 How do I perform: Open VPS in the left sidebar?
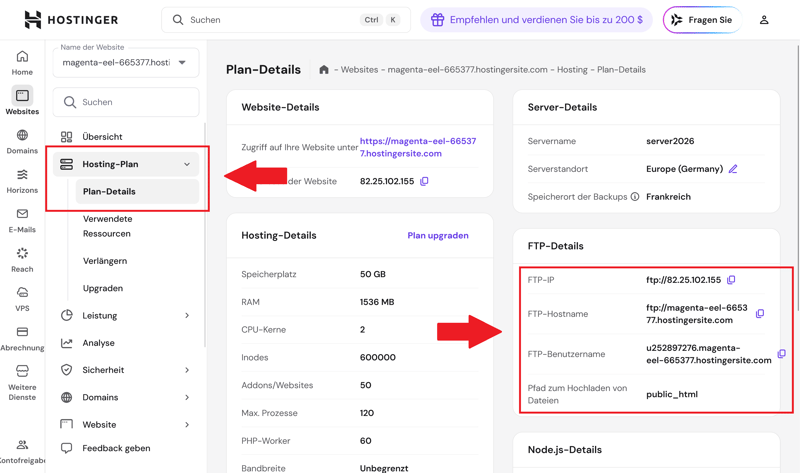click(x=22, y=298)
